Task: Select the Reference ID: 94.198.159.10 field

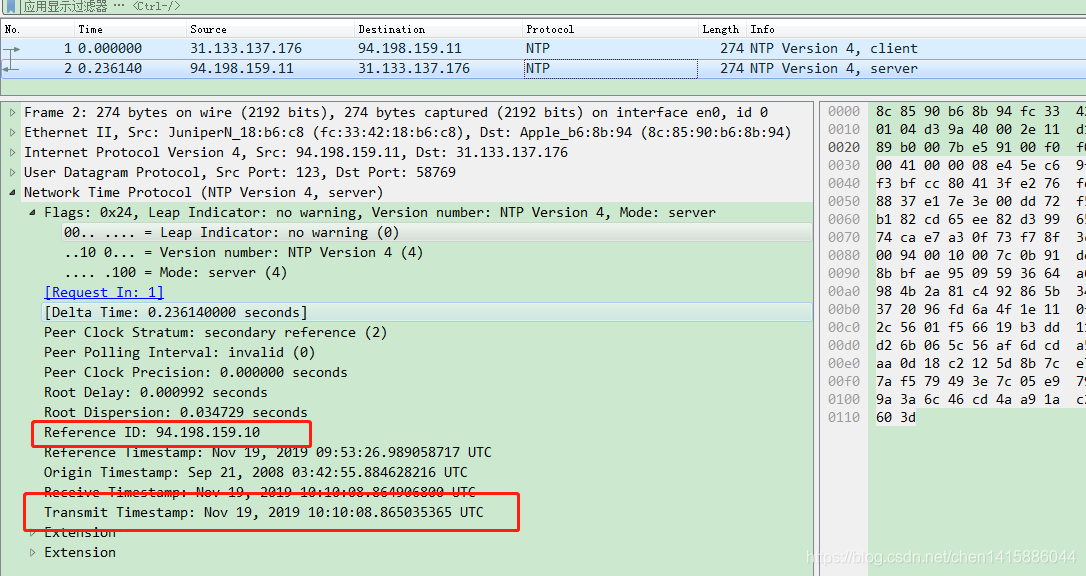Action: tap(152, 433)
